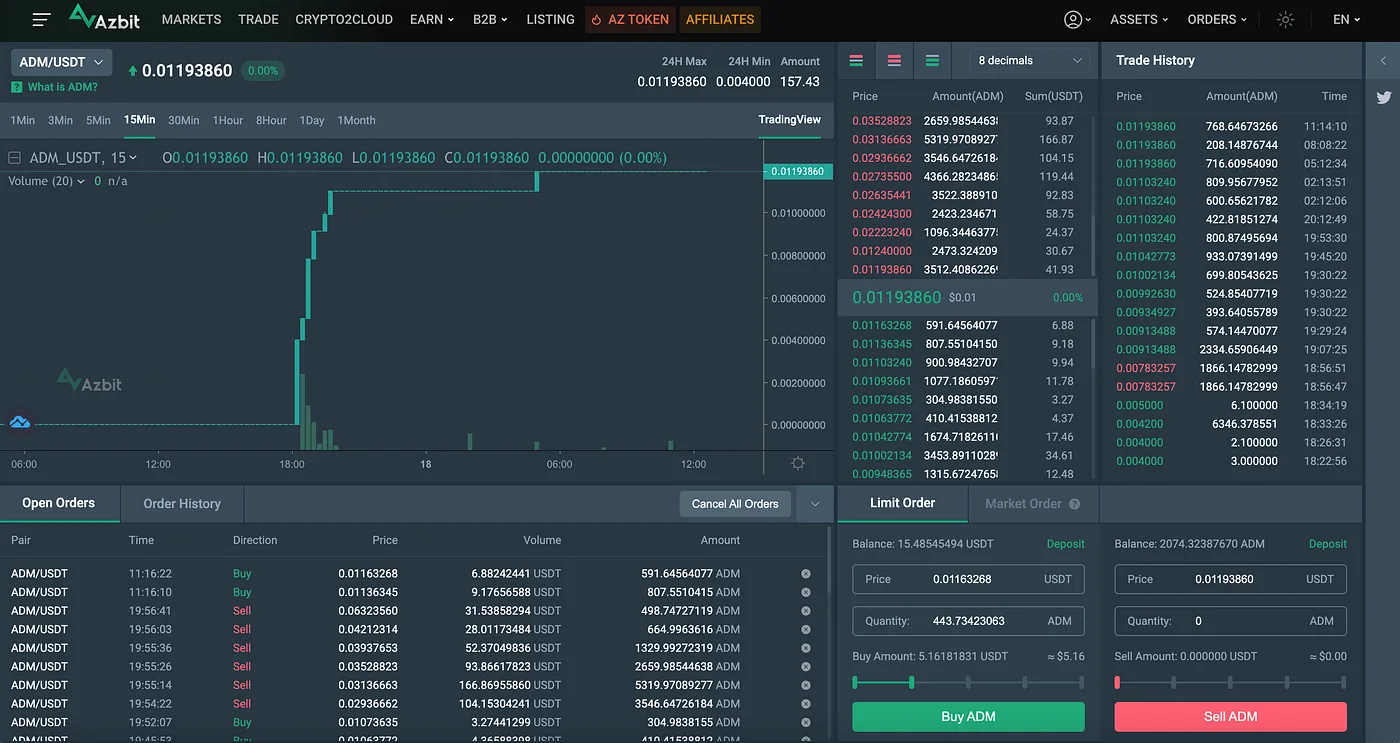Show both bids and asks order book view

click(856, 61)
